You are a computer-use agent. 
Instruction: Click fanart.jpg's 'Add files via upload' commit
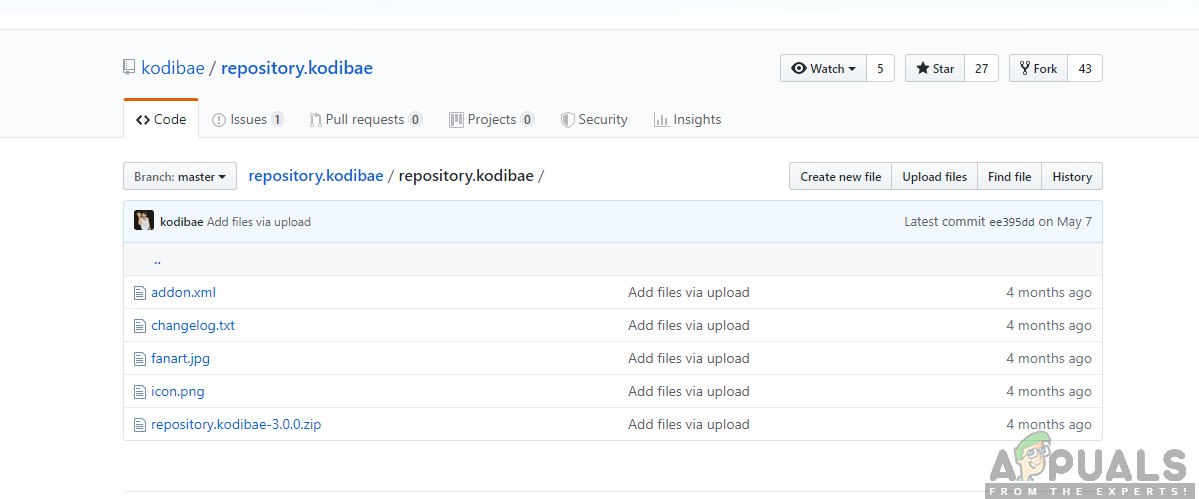pyautogui.click(x=689, y=358)
